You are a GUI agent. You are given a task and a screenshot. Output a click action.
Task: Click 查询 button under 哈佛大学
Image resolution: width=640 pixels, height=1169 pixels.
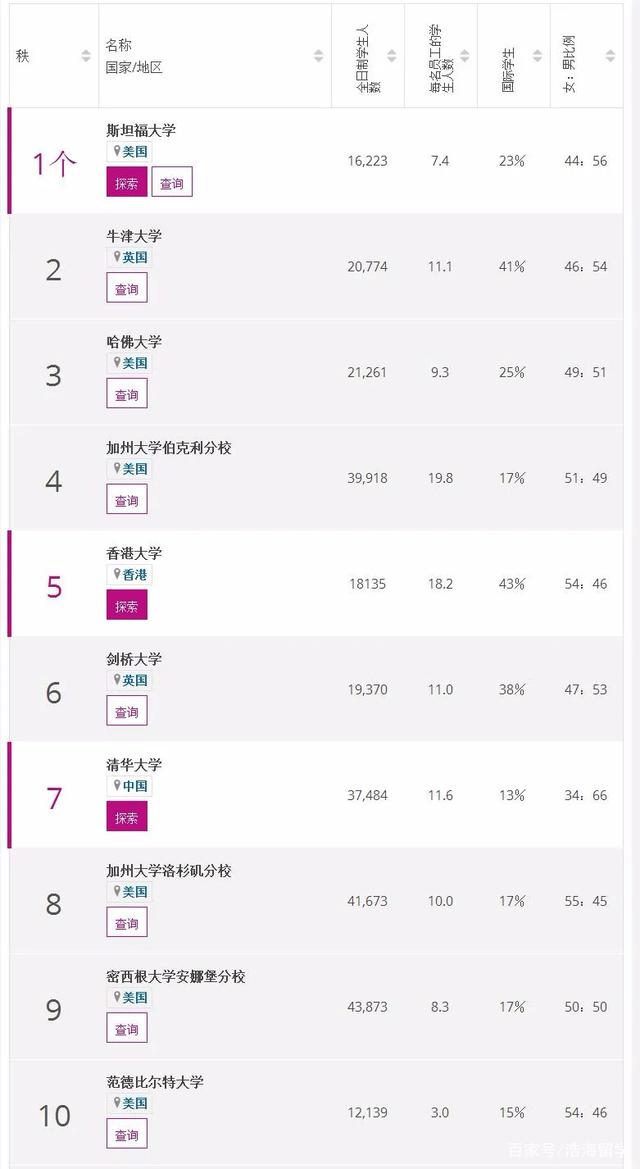click(127, 394)
